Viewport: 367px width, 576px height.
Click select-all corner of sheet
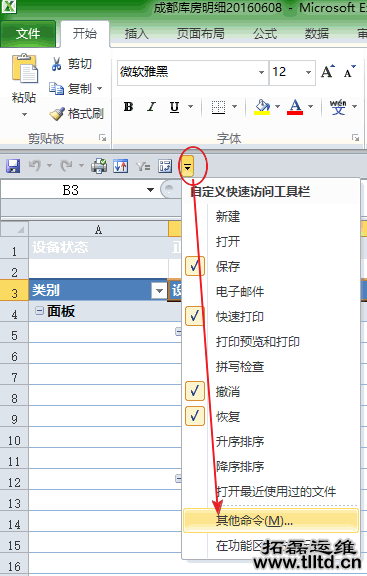click(x=14, y=229)
